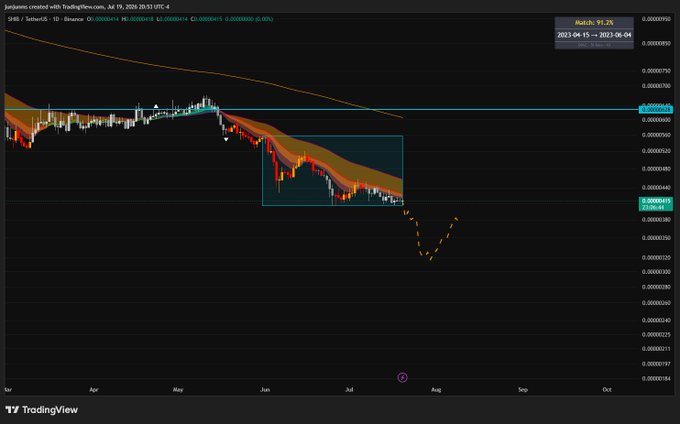Click the 0.00000850 price axis label
680x424 pixels.
[656, 43]
